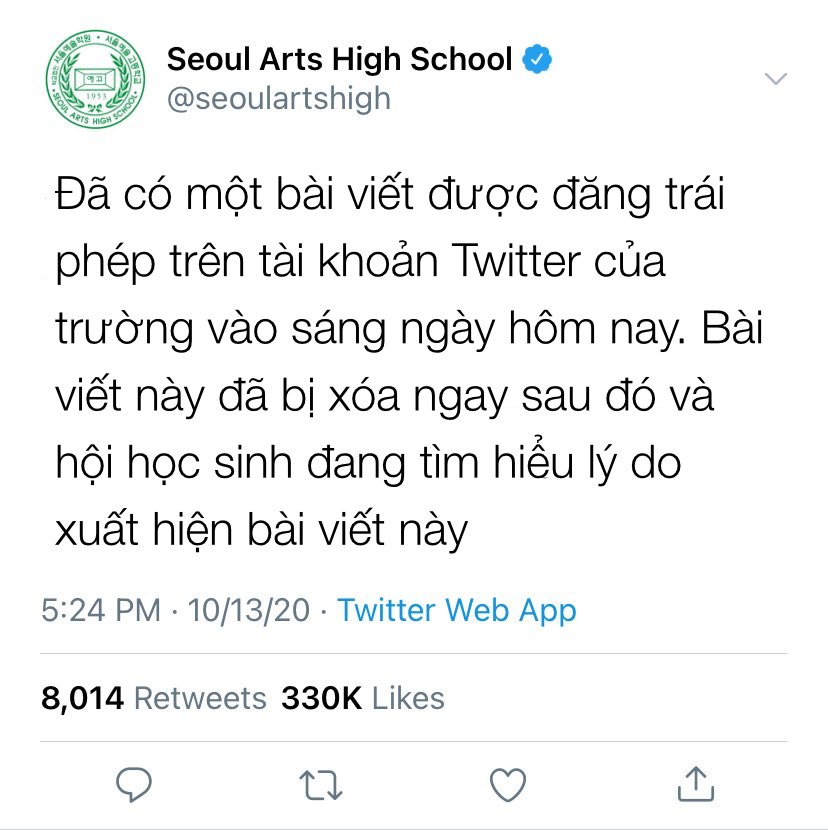Open Seoul Arts High School logo avatar
The width and height of the screenshot is (828, 830).
click(95, 79)
